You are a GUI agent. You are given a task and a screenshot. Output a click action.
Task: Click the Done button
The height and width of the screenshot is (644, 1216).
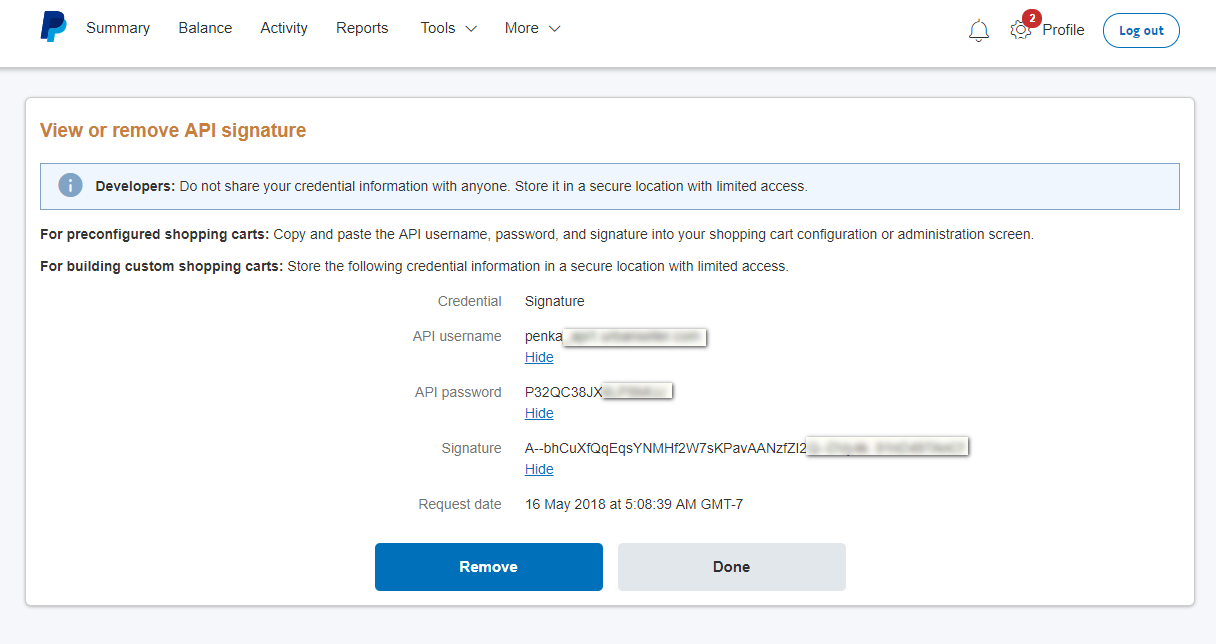coord(731,567)
